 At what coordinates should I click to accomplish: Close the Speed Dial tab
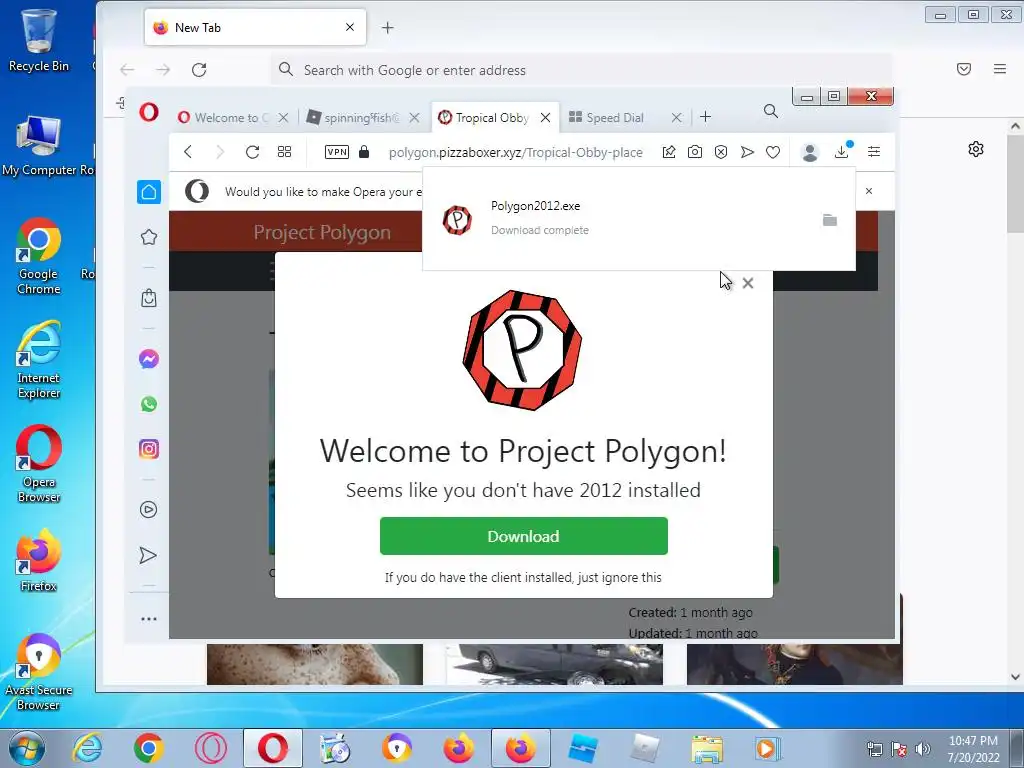point(677,118)
